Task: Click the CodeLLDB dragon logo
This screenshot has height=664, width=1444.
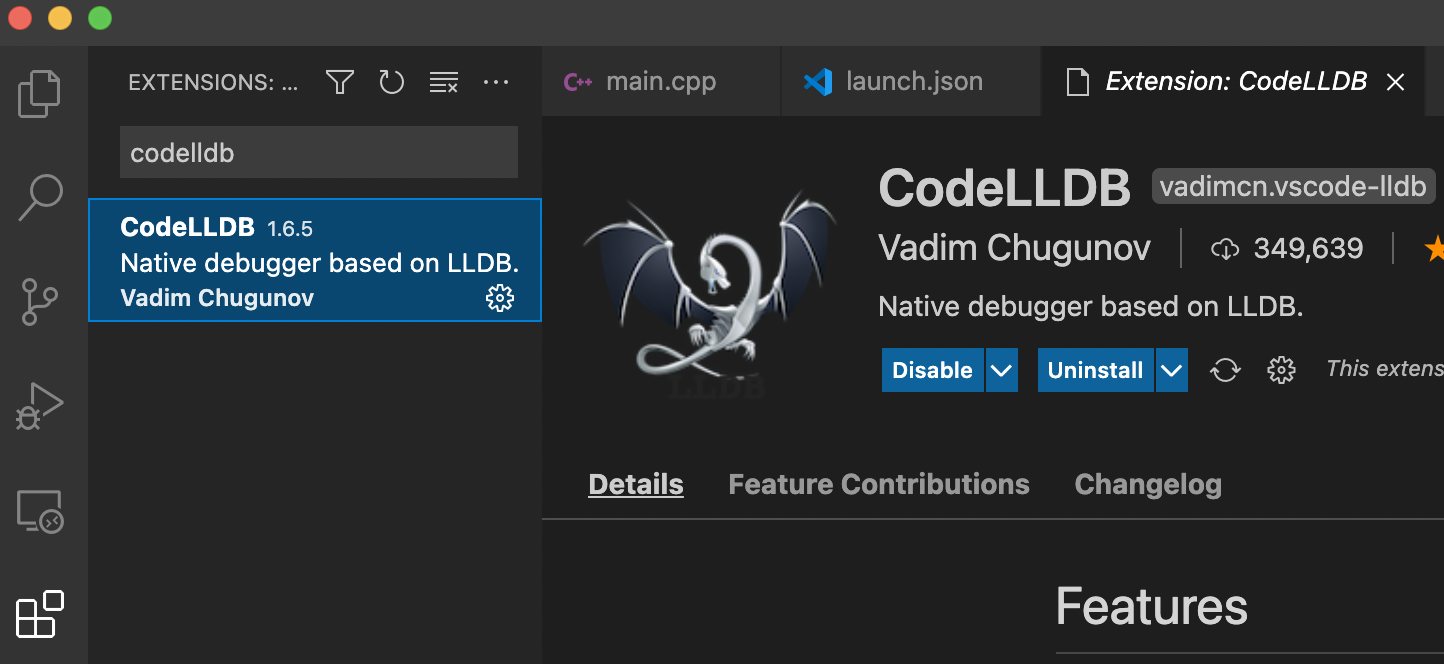Action: click(x=710, y=294)
